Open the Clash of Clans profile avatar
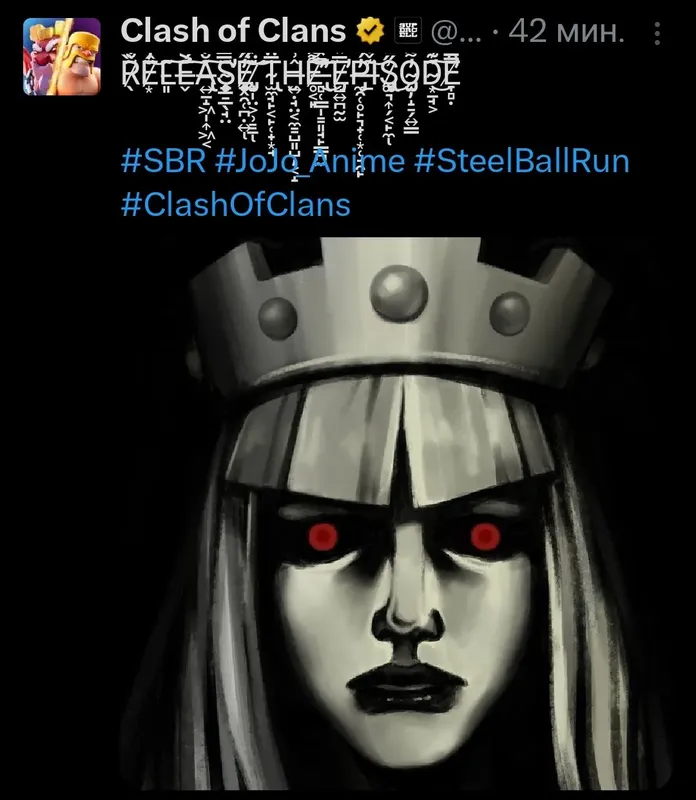The width and height of the screenshot is (696, 800). 62,57
